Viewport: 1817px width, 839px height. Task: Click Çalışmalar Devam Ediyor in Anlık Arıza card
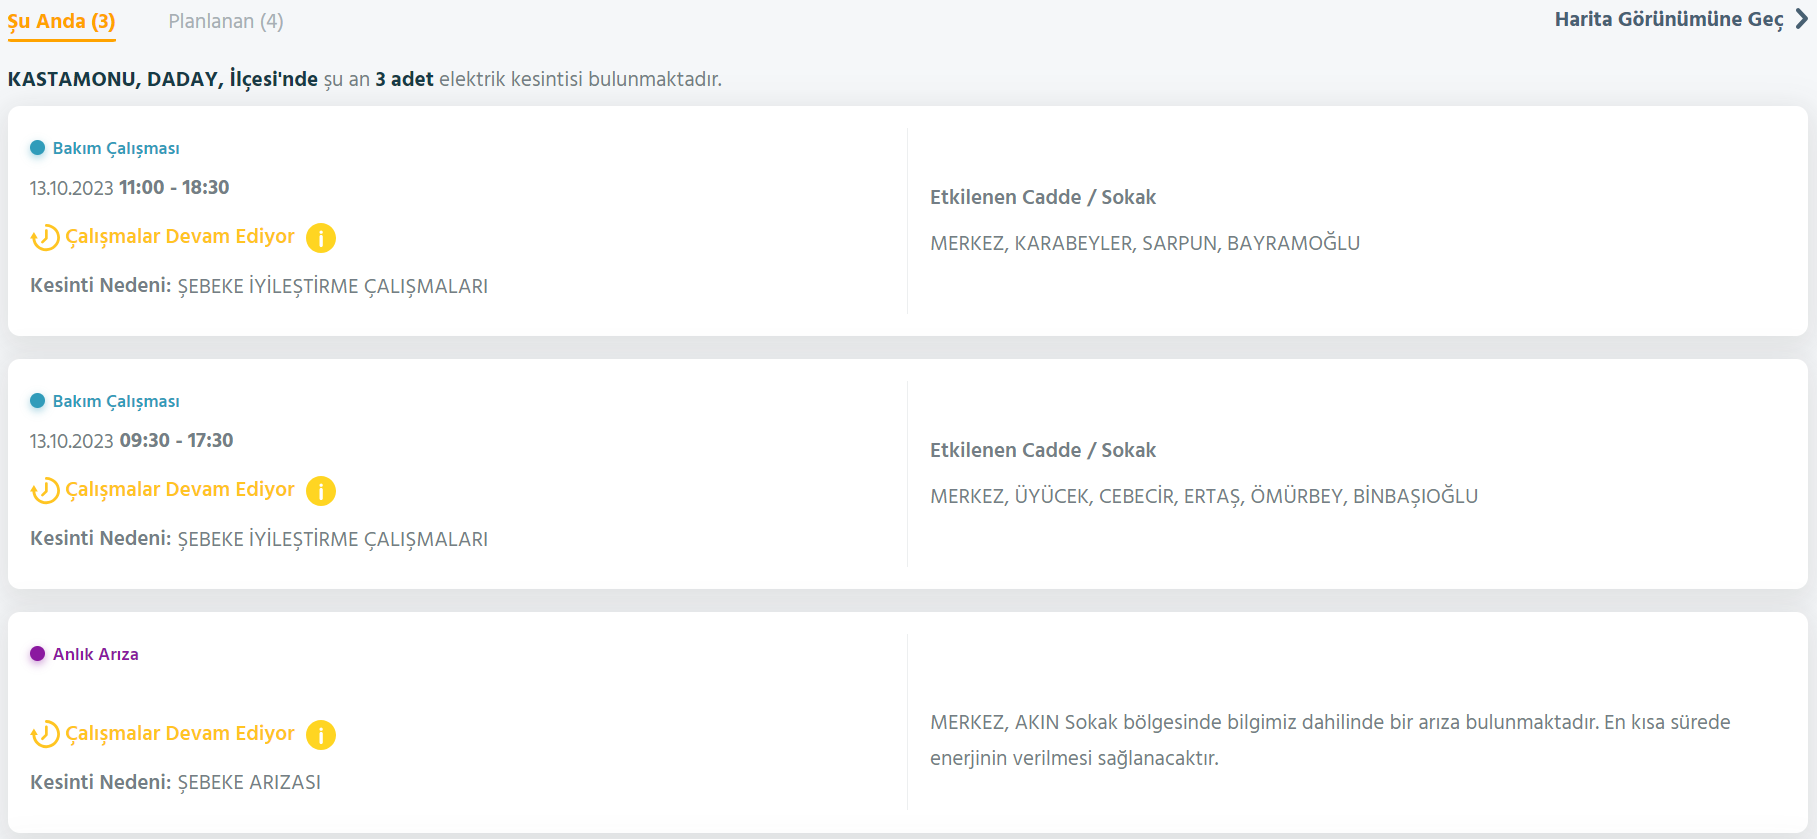click(180, 734)
